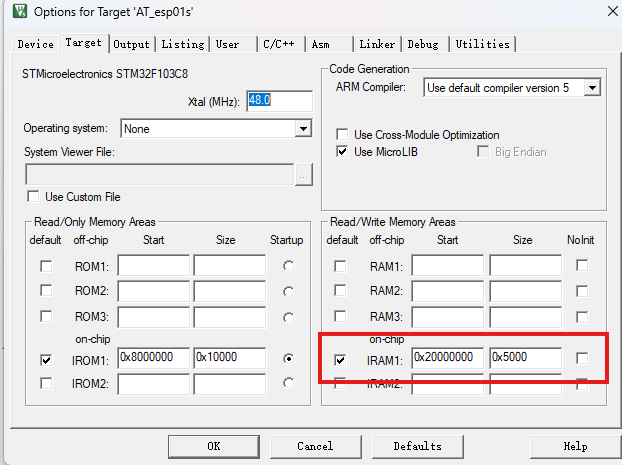Click the Defaults button

417,446
